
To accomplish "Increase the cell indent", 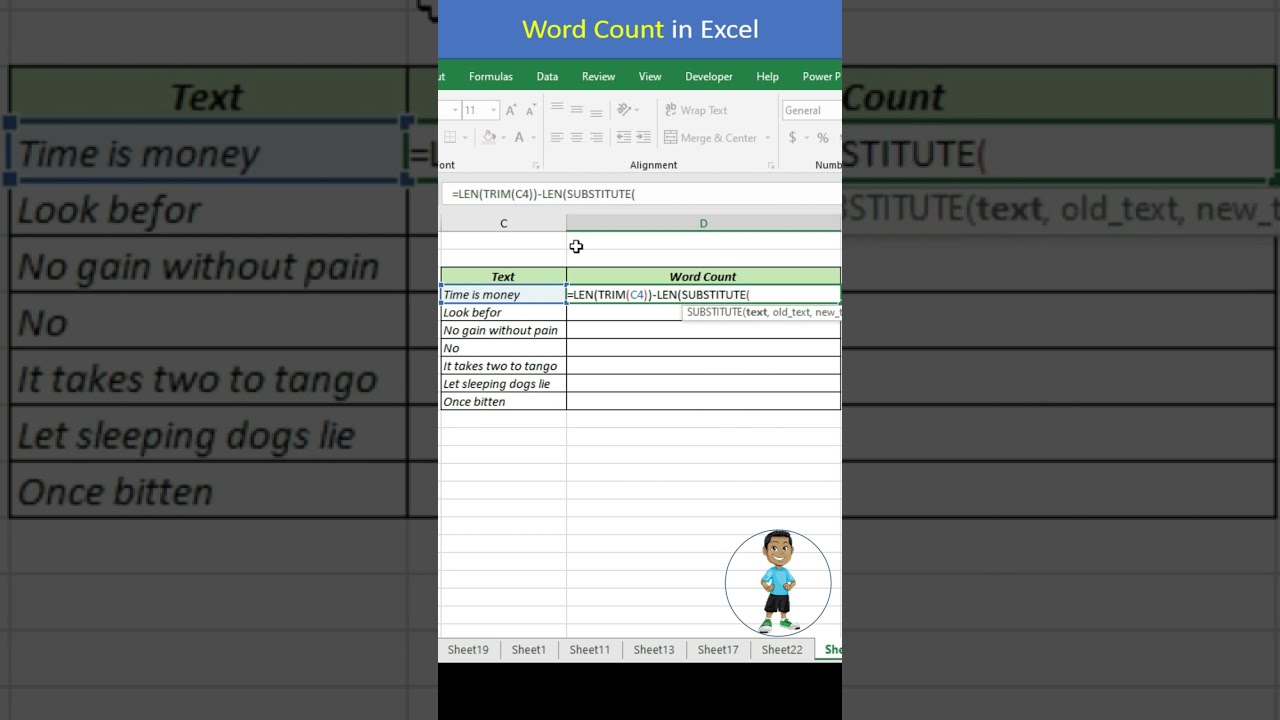I will [643, 138].
